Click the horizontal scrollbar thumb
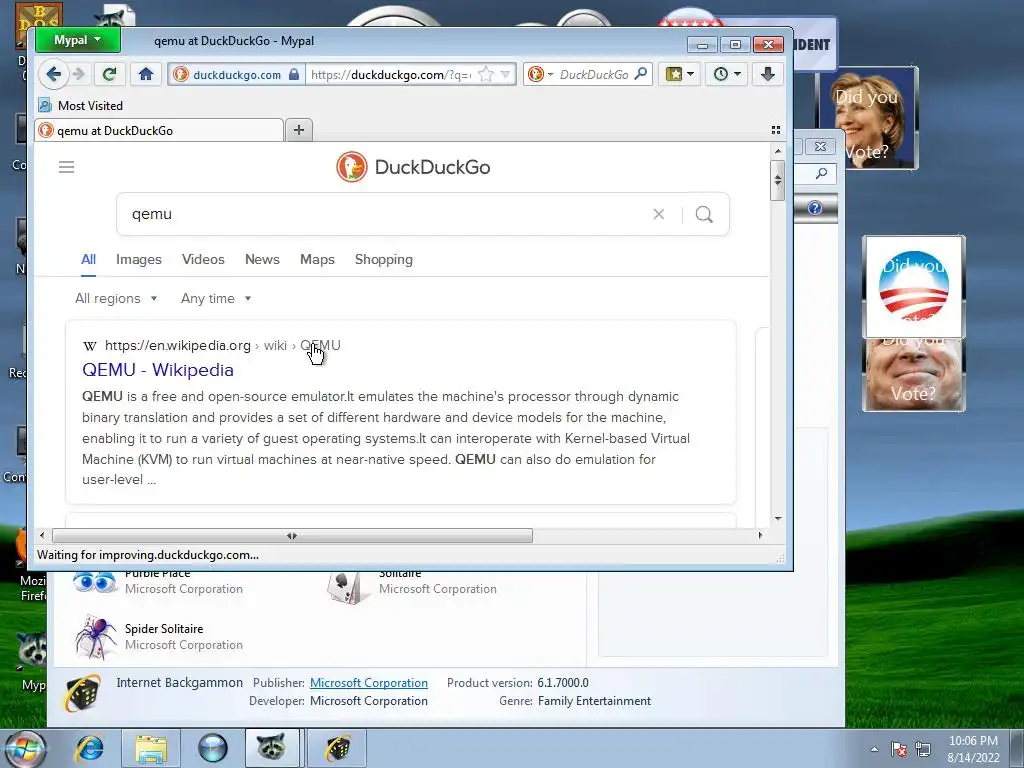Viewport: 1024px width, 768px height. tap(292, 536)
